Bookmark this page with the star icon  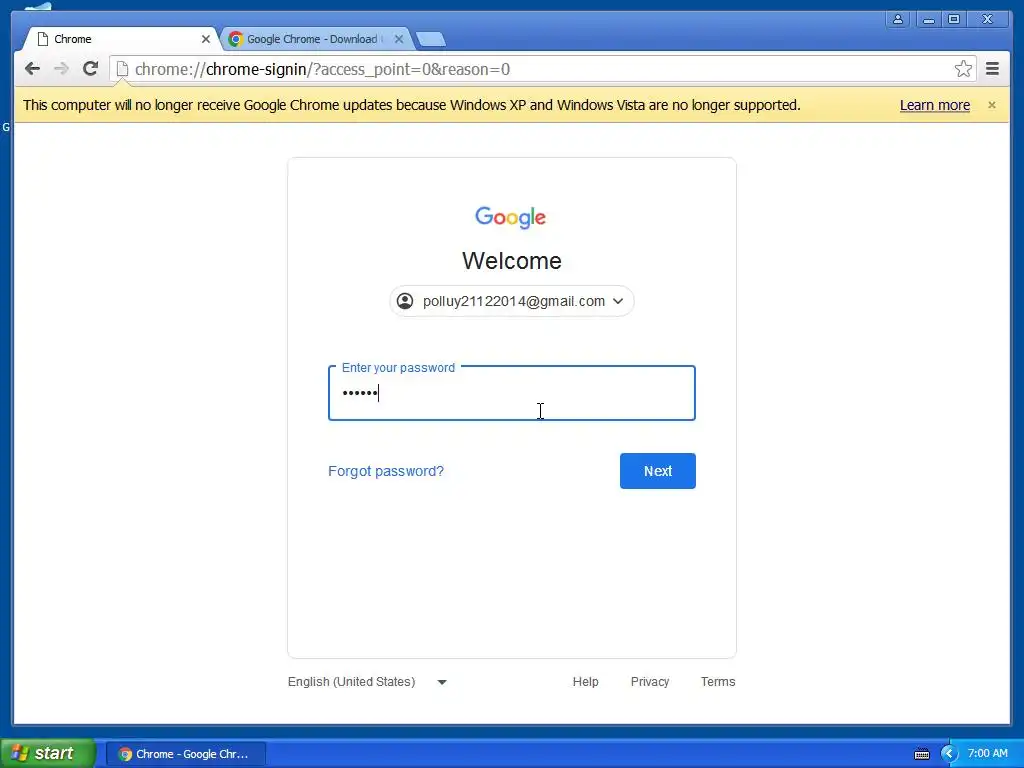click(963, 69)
